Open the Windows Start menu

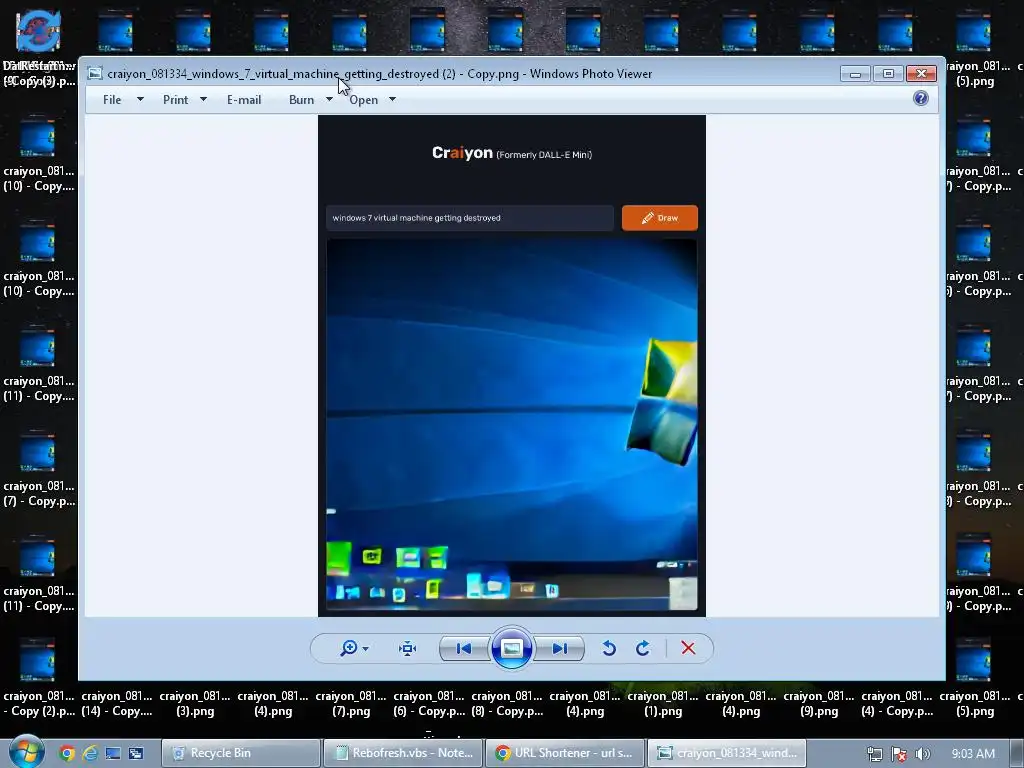click(26, 752)
